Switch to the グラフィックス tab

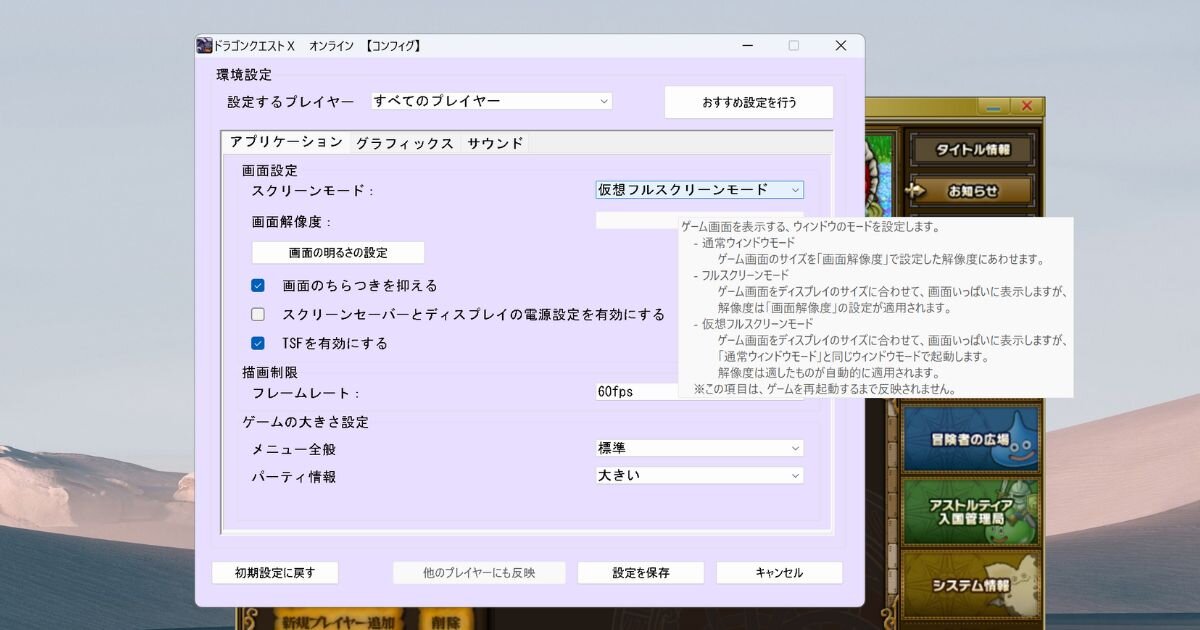coord(405,143)
